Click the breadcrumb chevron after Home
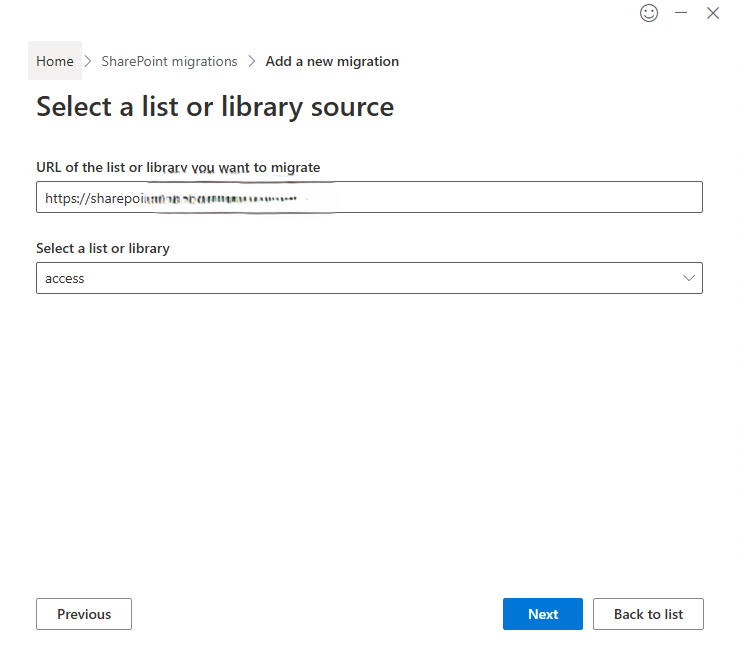This screenshot has width=740, height=653. (x=88, y=61)
